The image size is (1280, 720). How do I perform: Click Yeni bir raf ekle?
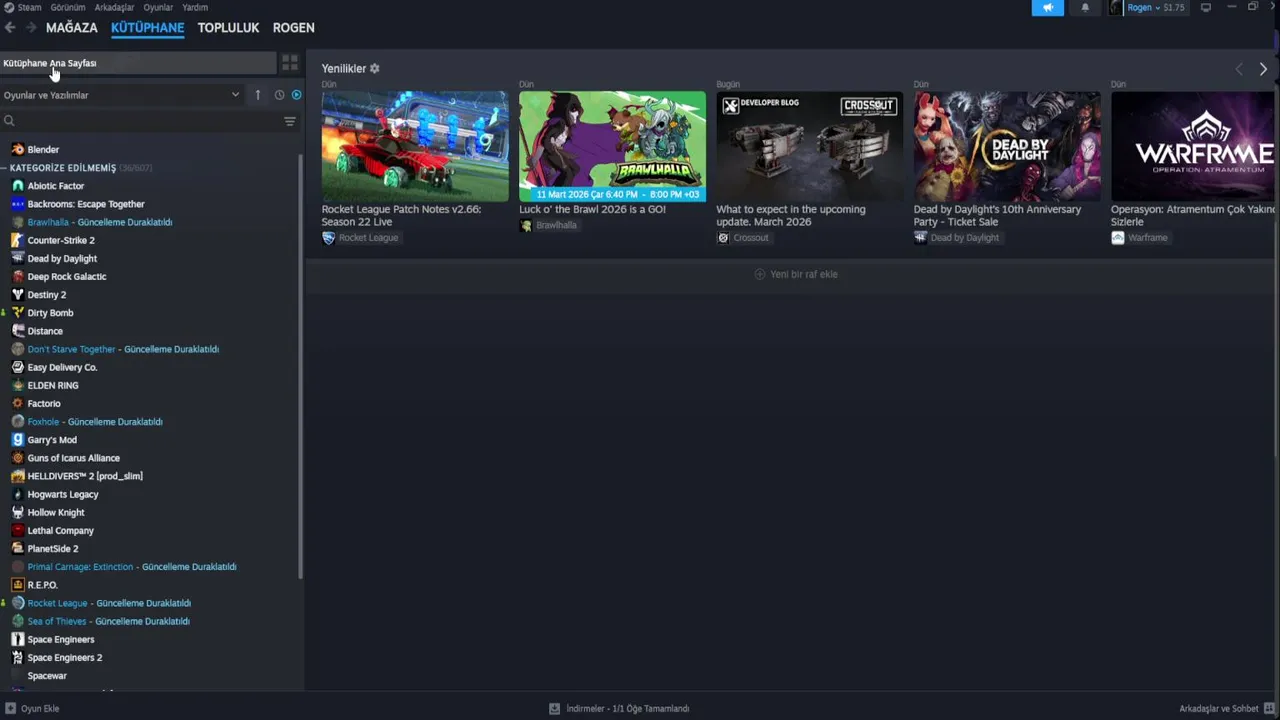(x=796, y=274)
